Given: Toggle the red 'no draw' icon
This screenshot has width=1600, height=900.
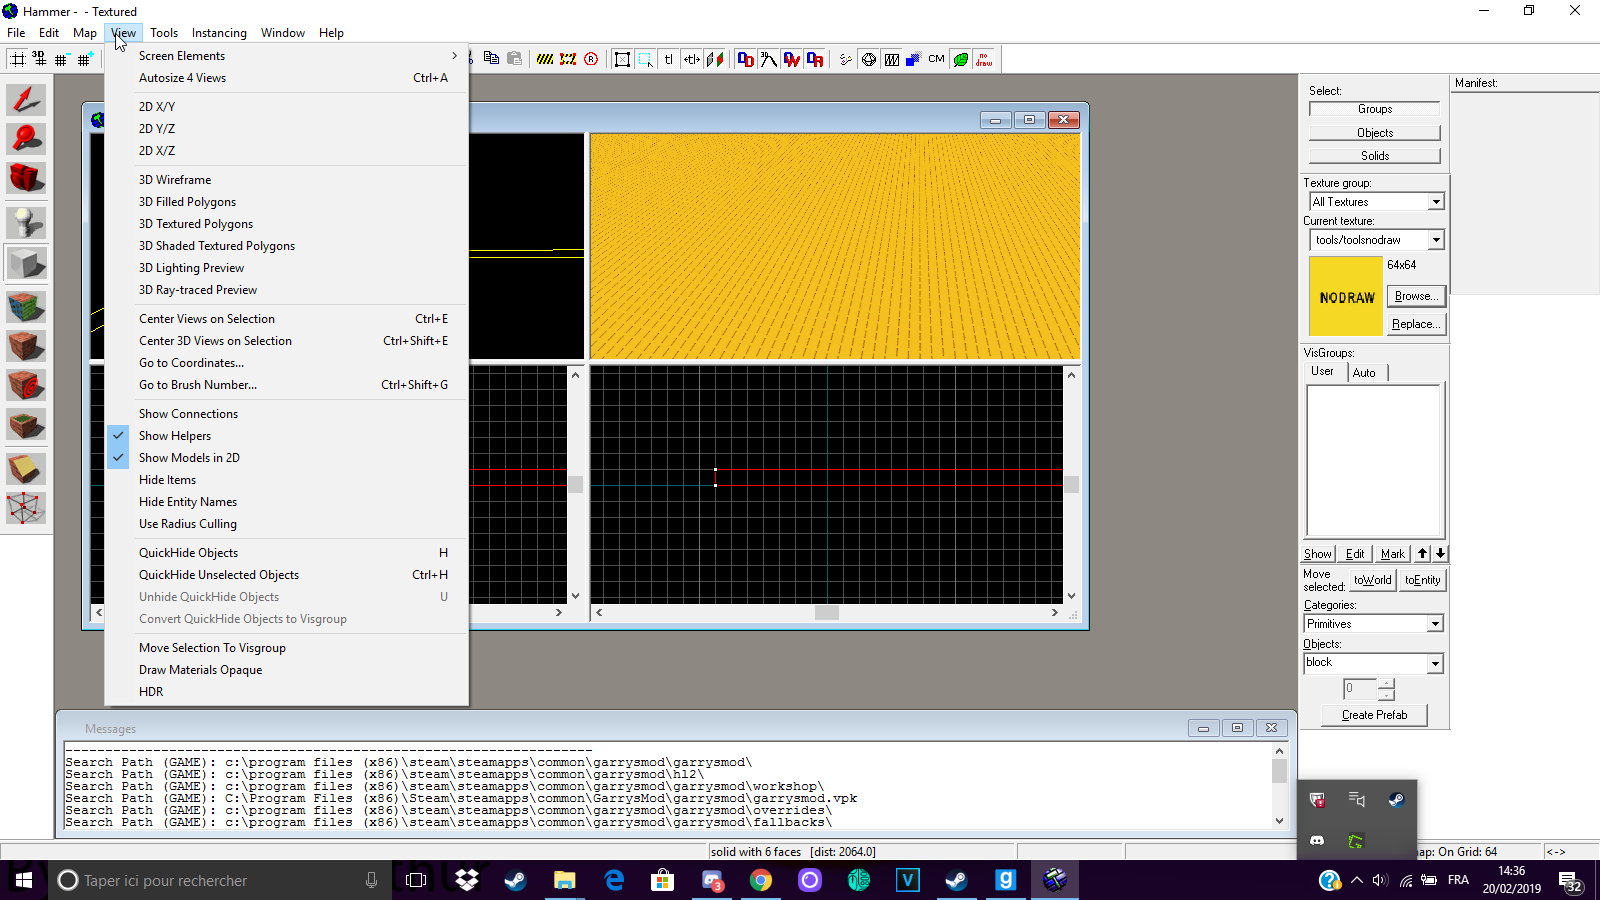Looking at the screenshot, I should pos(984,59).
